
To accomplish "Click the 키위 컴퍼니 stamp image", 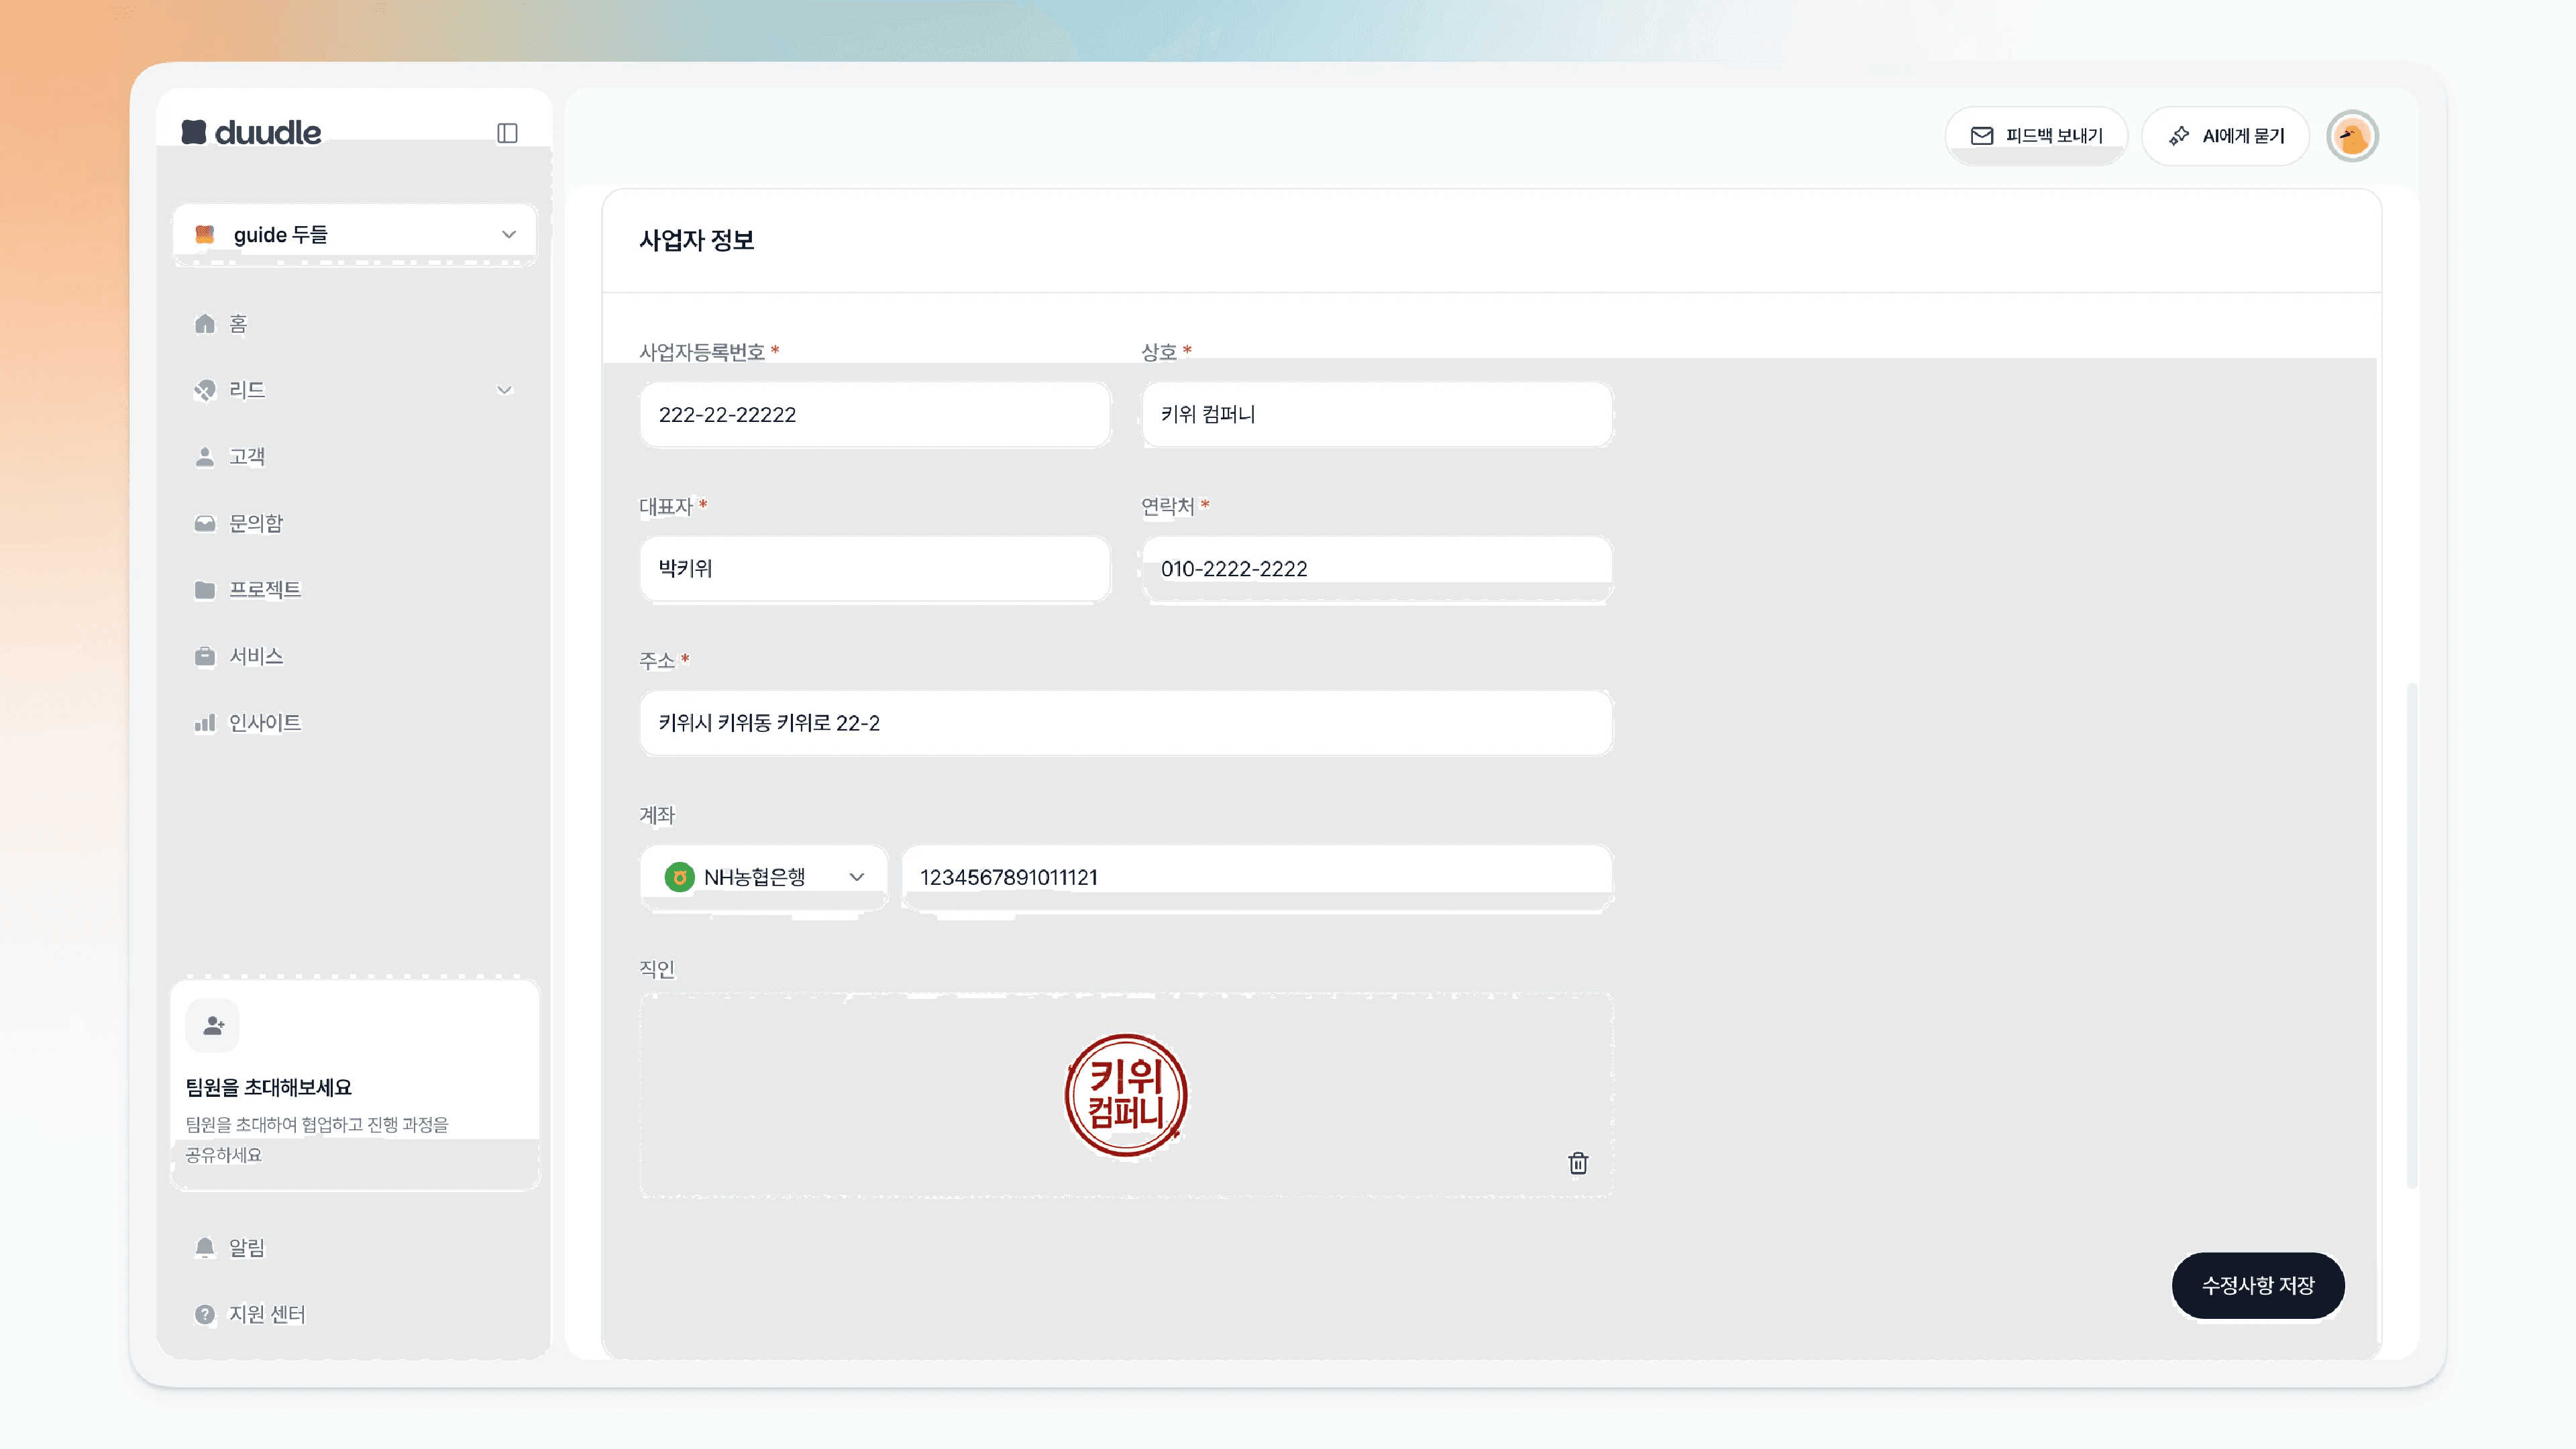I will coord(1126,1095).
